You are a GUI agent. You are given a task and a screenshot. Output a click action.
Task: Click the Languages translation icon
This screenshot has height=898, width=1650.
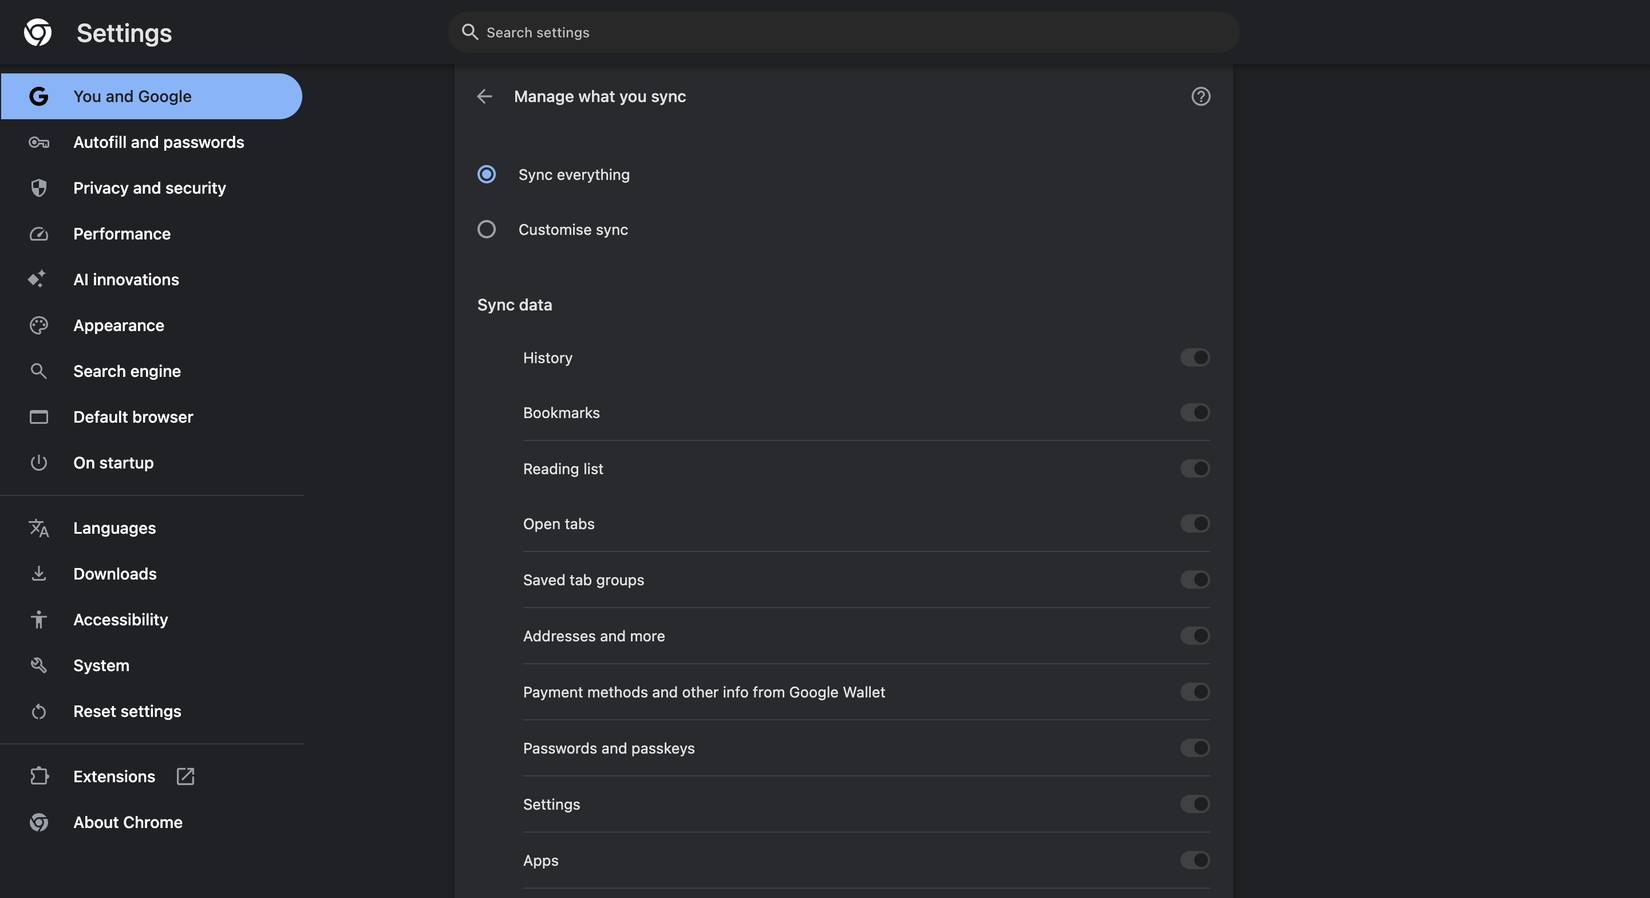38,527
